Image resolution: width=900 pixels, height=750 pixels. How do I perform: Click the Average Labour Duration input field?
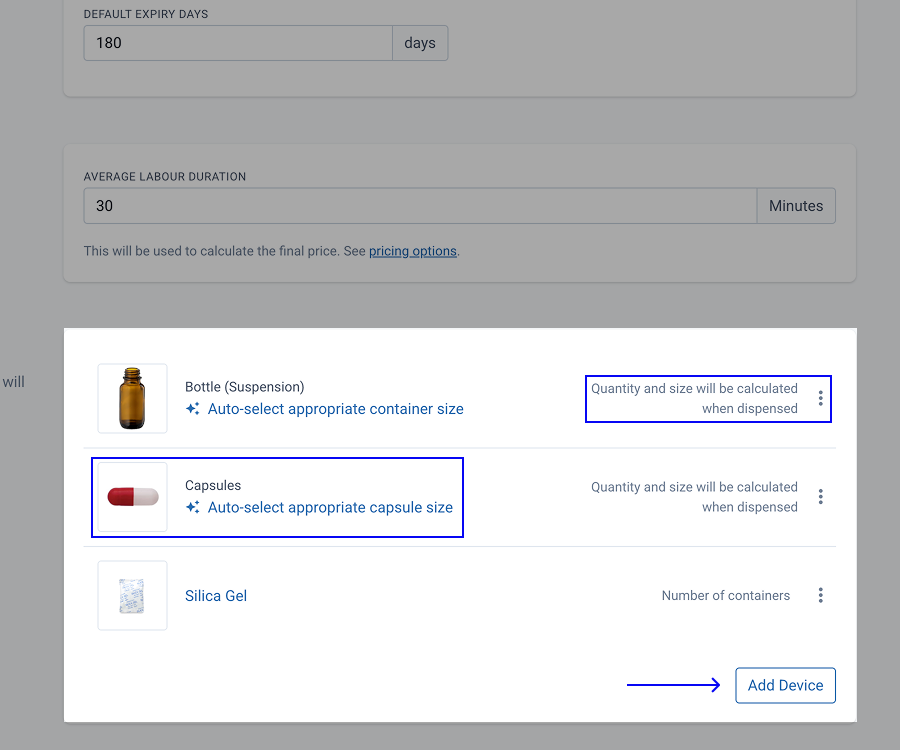420,205
